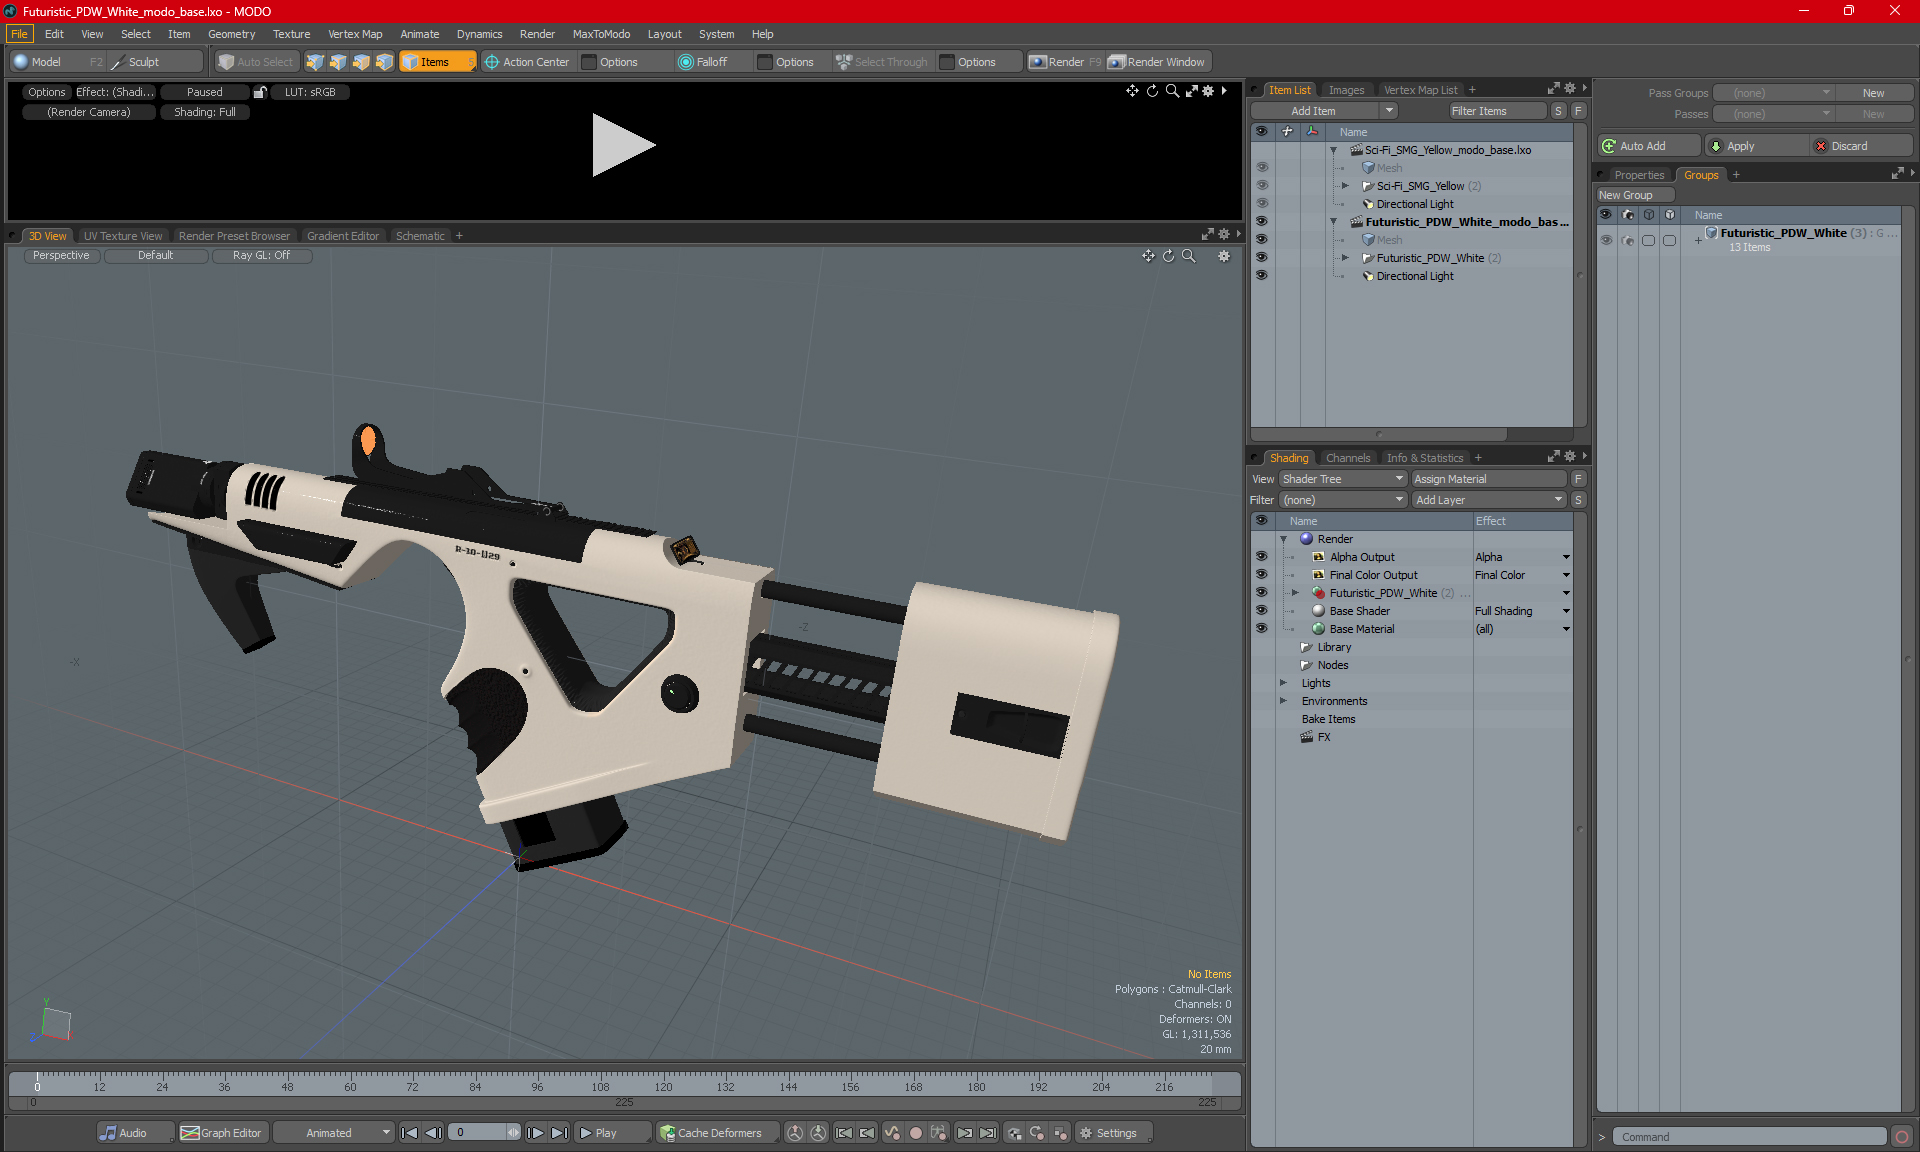Toggle eye for Futuristic_PDW_White folder item
The image size is (1920, 1152).
[1261, 258]
